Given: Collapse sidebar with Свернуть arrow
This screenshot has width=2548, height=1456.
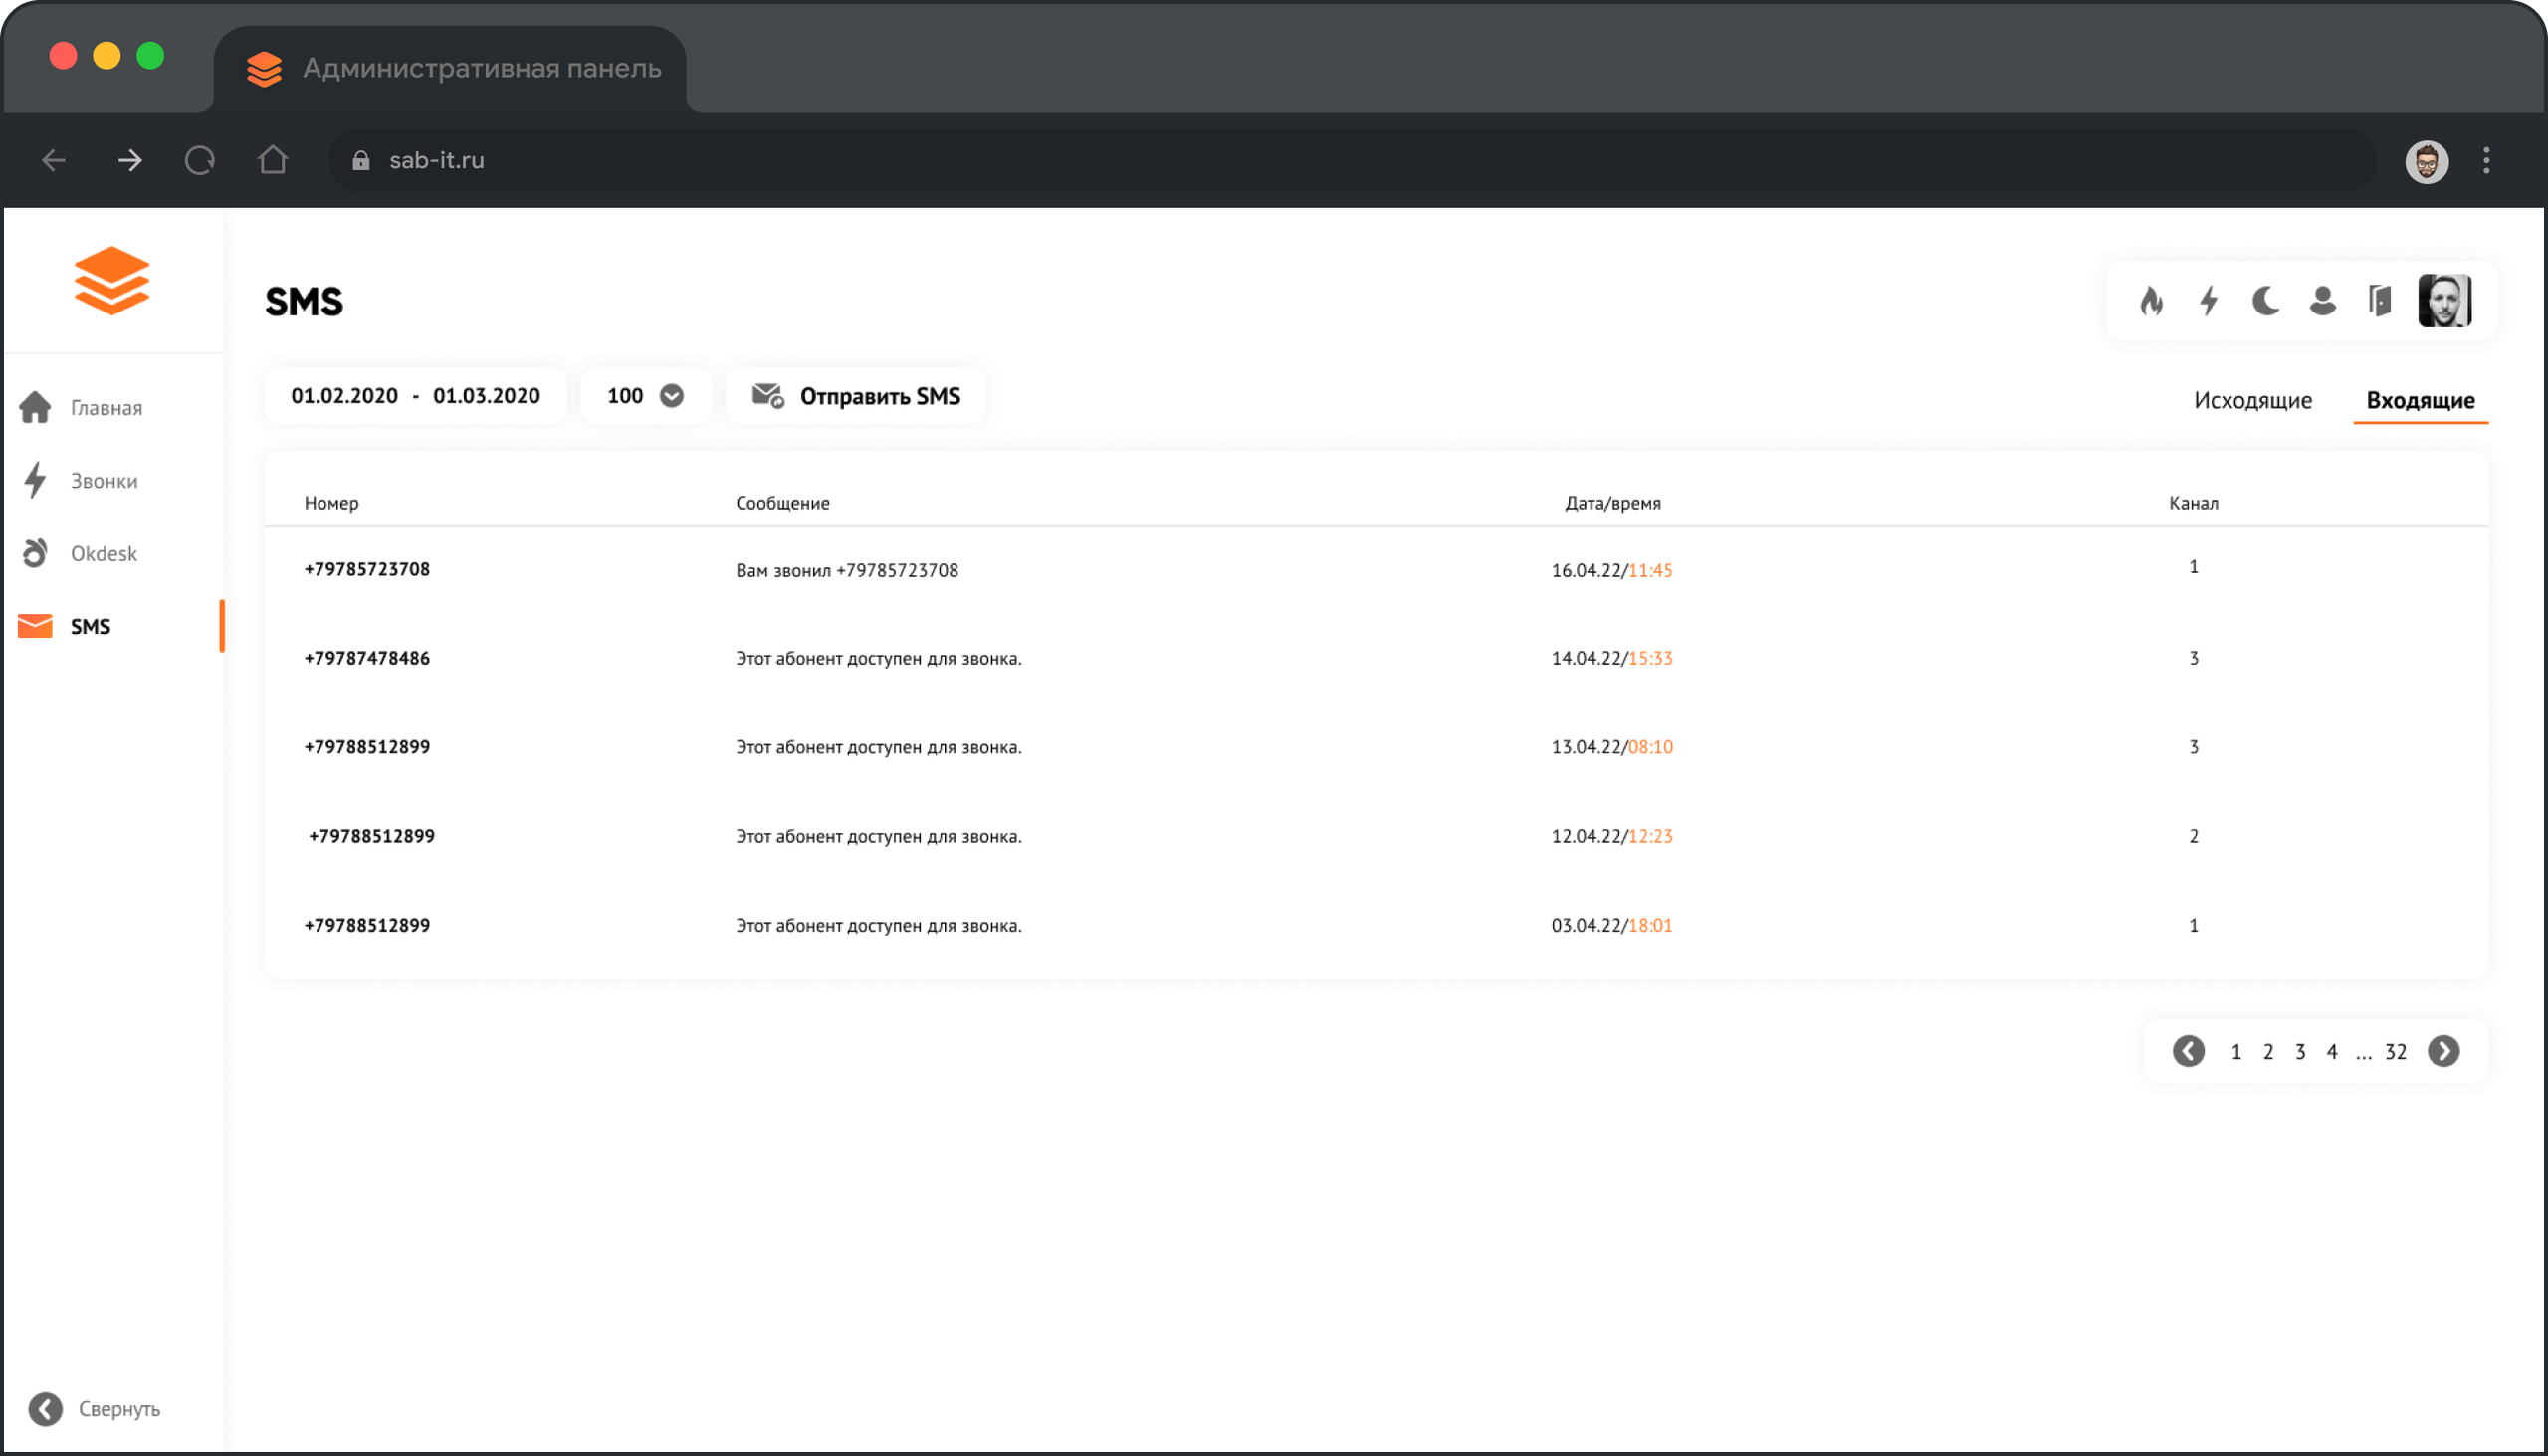Looking at the screenshot, I should click(x=46, y=1409).
